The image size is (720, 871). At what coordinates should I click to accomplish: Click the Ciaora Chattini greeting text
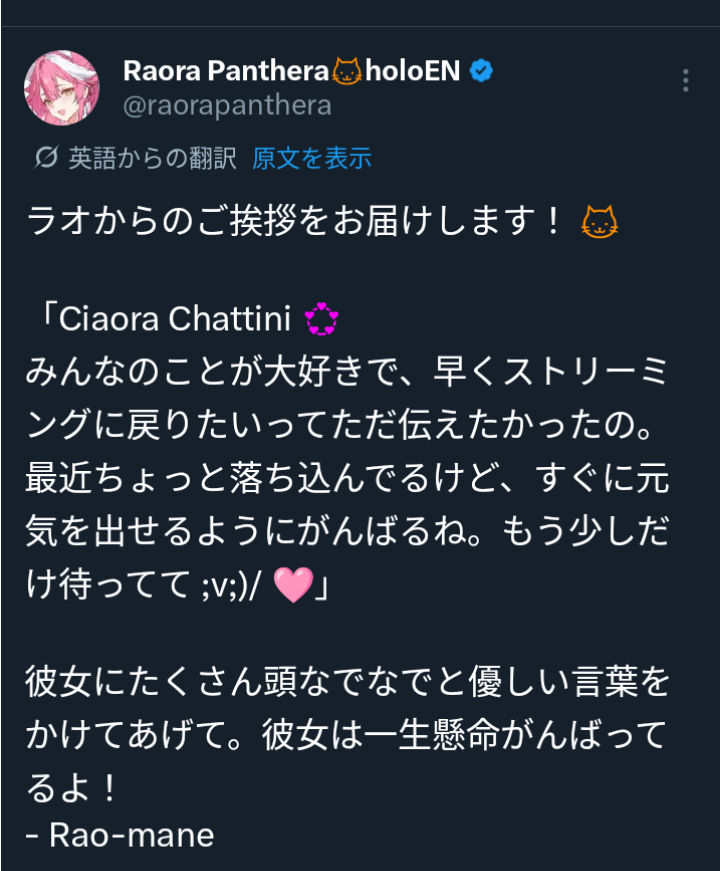point(175,320)
